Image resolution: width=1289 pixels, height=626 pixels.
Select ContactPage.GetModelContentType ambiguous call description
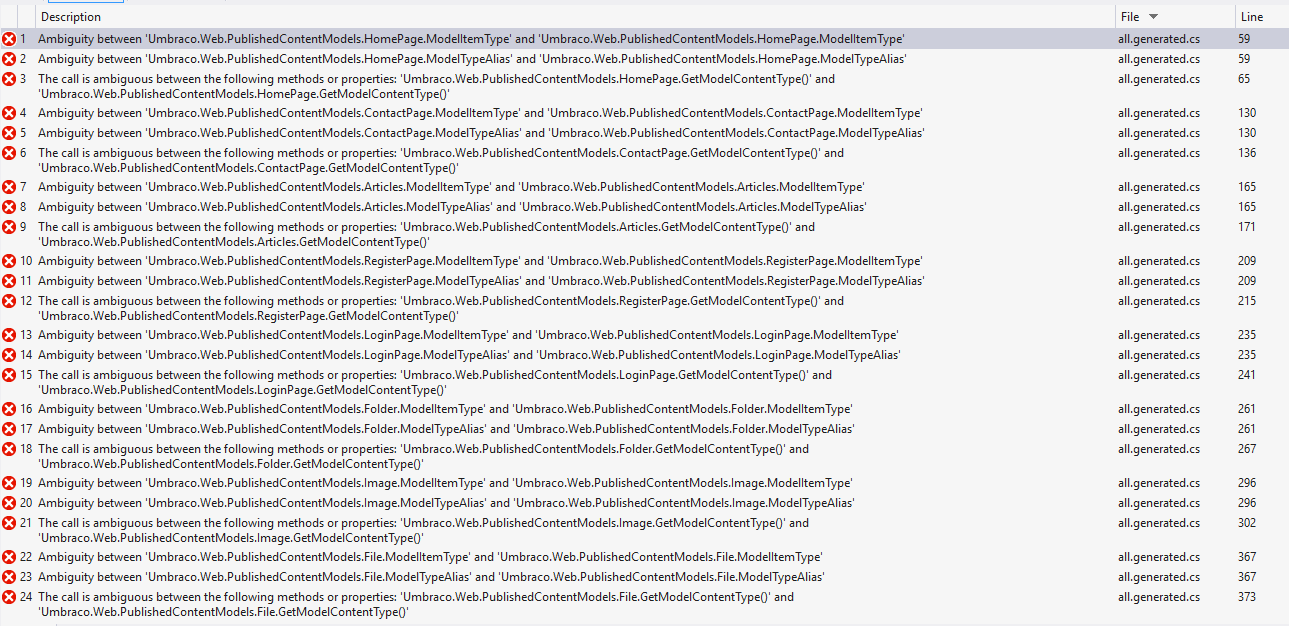tap(441, 160)
